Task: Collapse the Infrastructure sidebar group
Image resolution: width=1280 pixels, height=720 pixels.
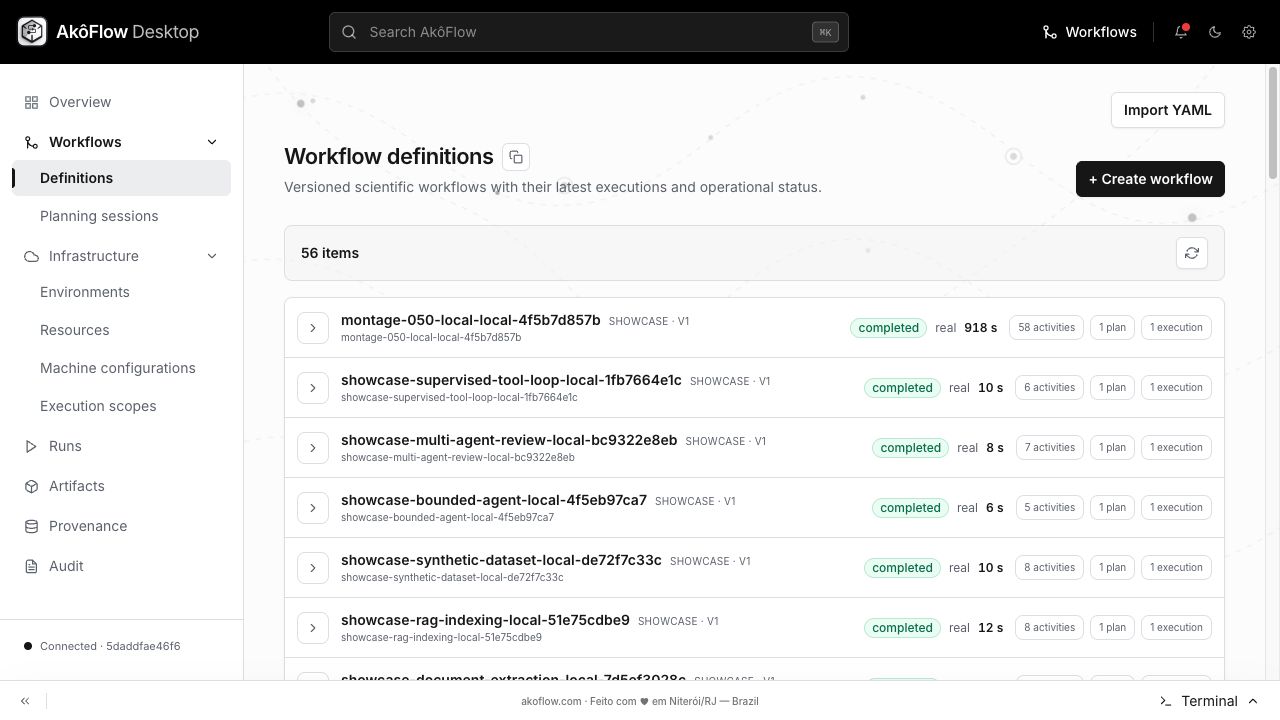Action: pos(212,256)
